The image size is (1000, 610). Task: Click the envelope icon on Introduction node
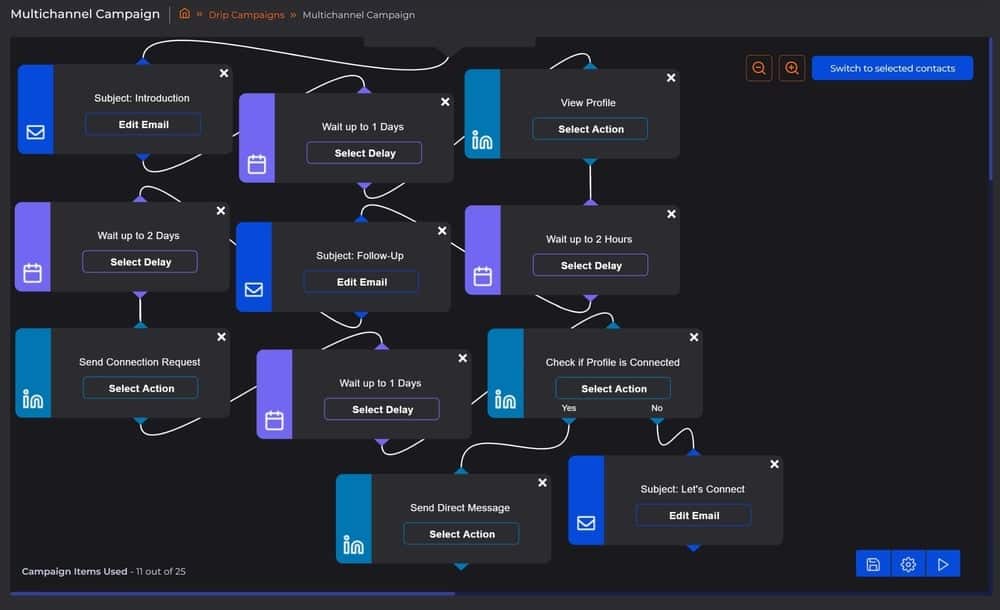[x=35, y=132]
